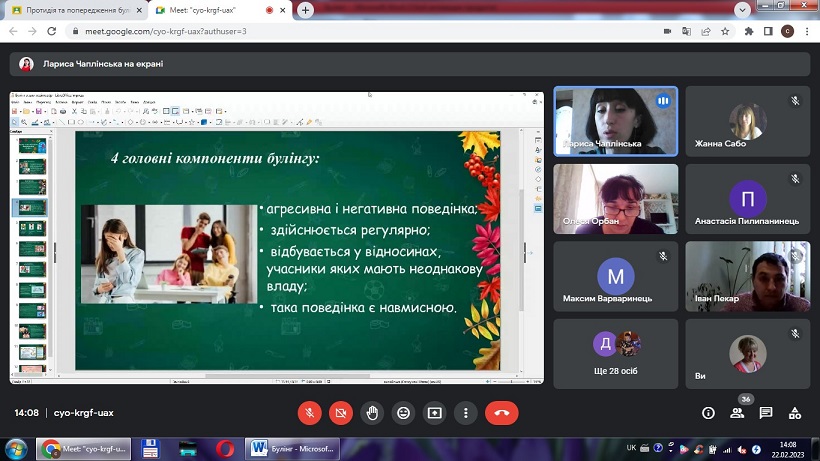The image size is (820, 461).
Task: Open Chrome profile avatar menu
Action: pos(788,31)
